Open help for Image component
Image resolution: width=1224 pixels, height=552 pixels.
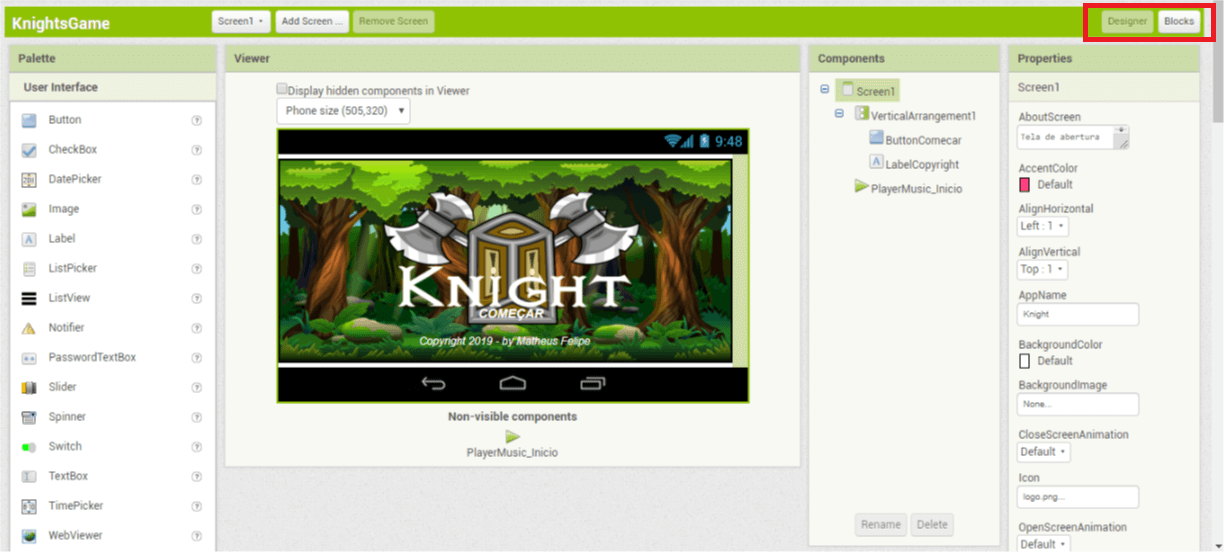(x=196, y=209)
